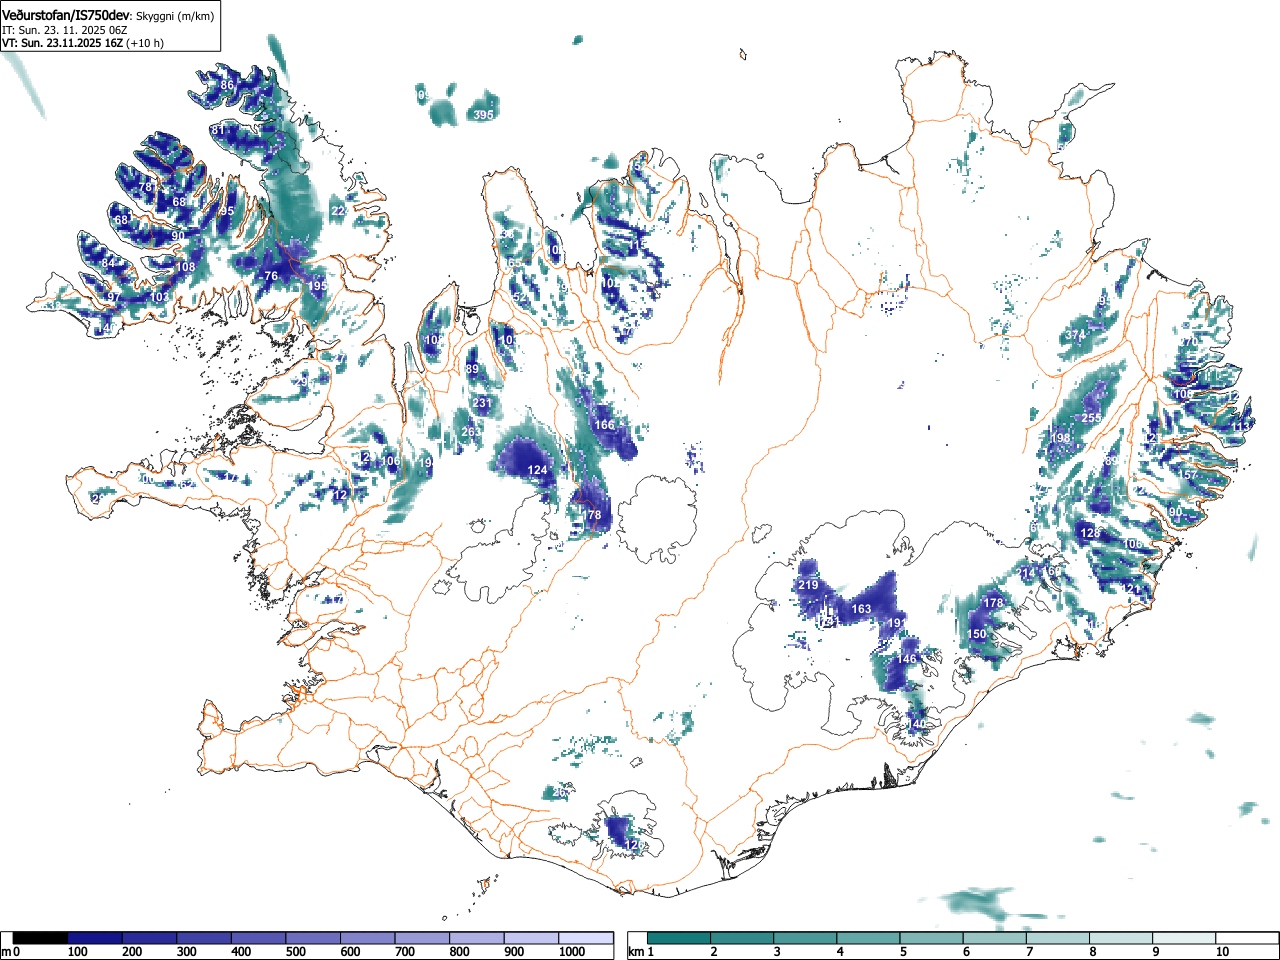The image size is (1280, 960).
Task: Click the 'IT: Sun. 23. 11. 2025 06Z' line
Action: click(65, 30)
